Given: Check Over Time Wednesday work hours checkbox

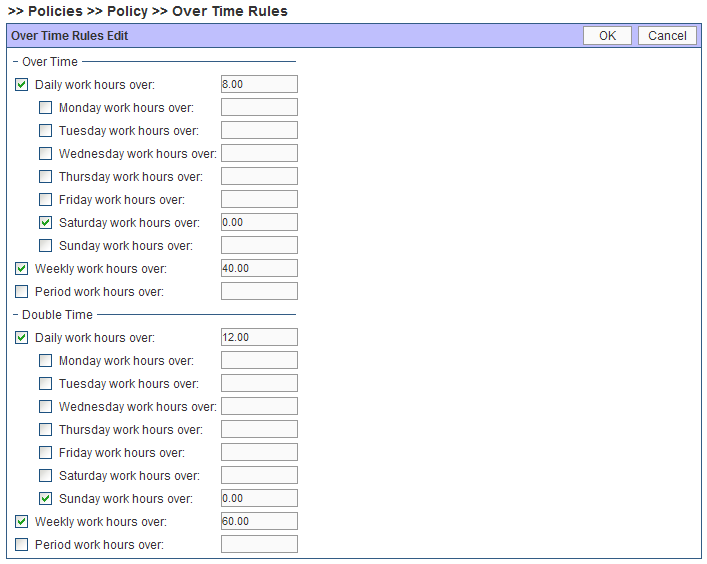Looking at the screenshot, I should 46,154.
